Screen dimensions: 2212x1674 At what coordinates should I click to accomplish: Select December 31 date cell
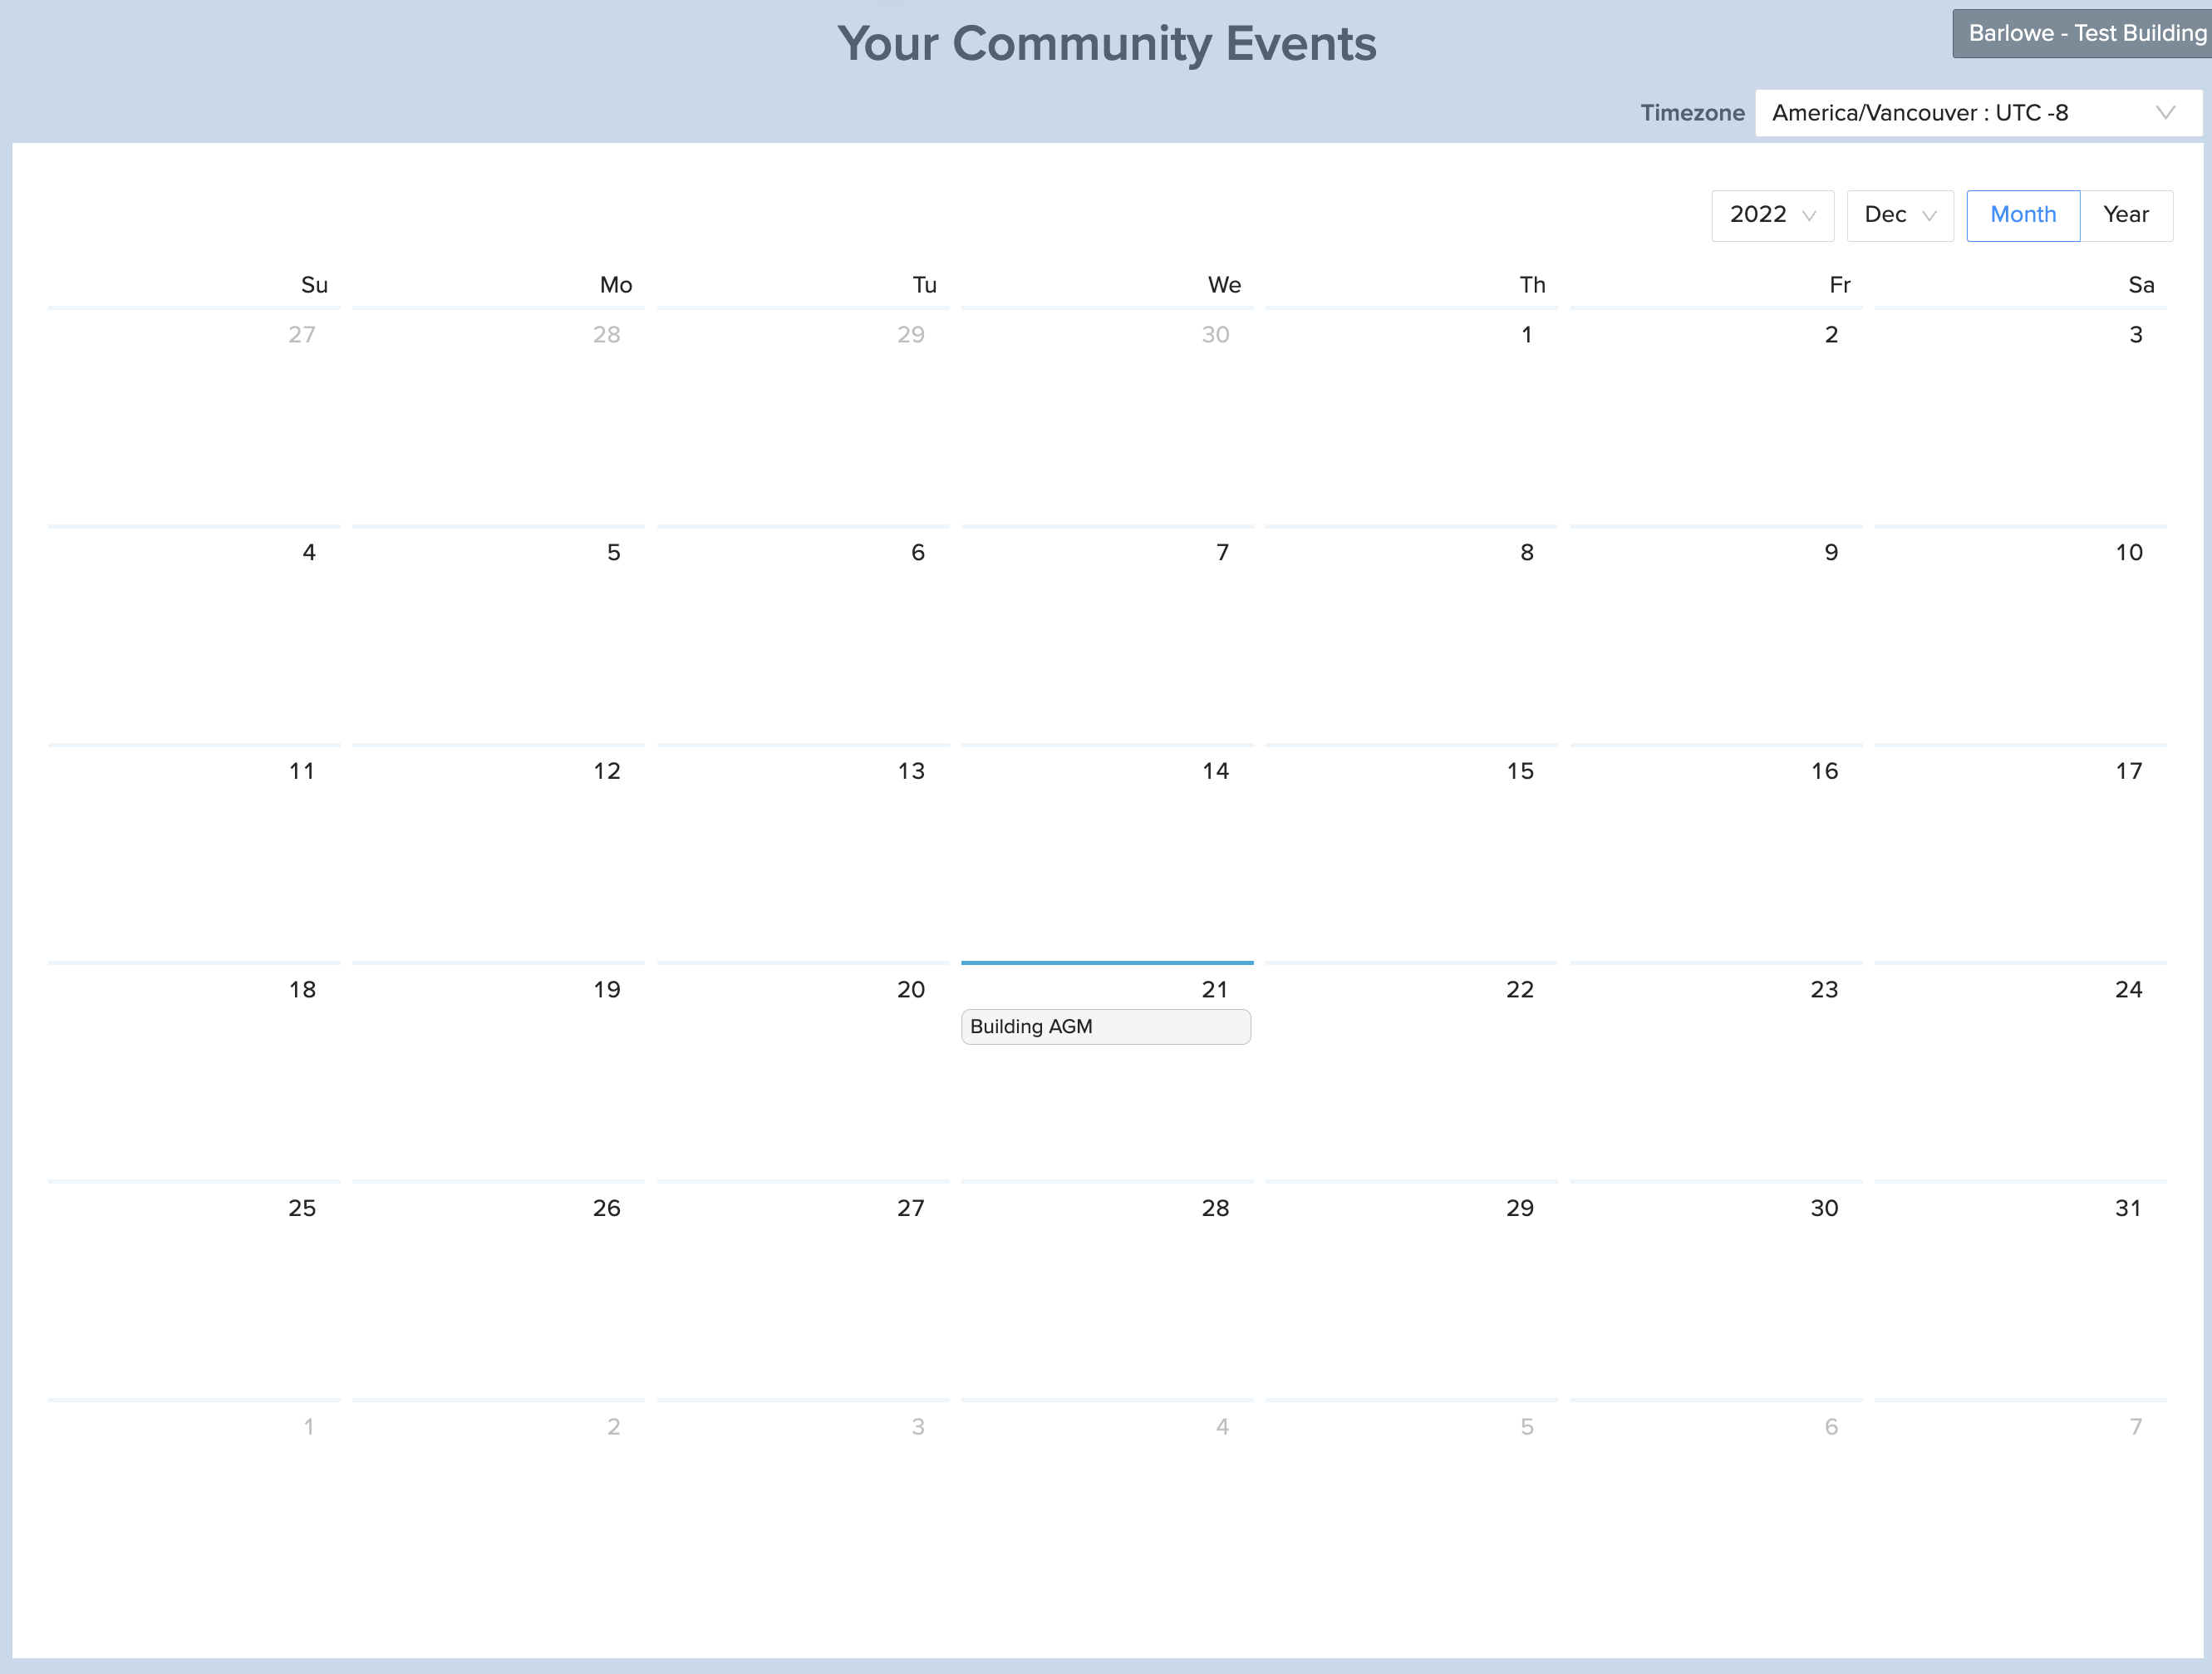pyautogui.click(x=2020, y=1289)
